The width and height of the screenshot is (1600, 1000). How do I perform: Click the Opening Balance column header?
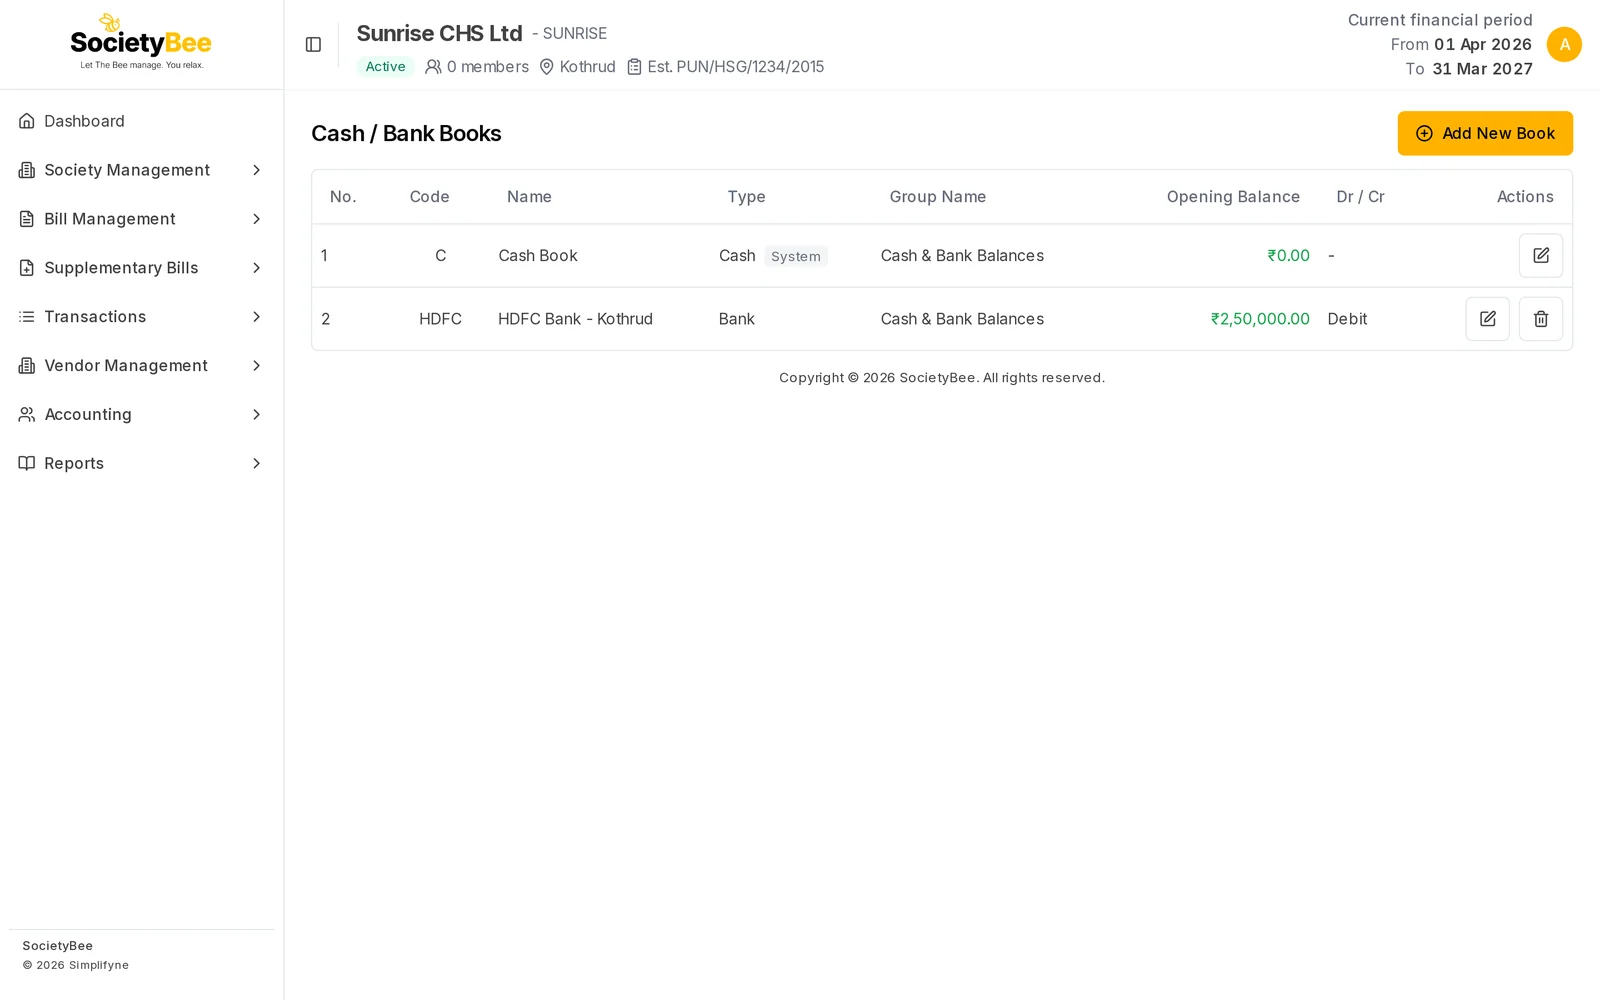[1233, 197]
